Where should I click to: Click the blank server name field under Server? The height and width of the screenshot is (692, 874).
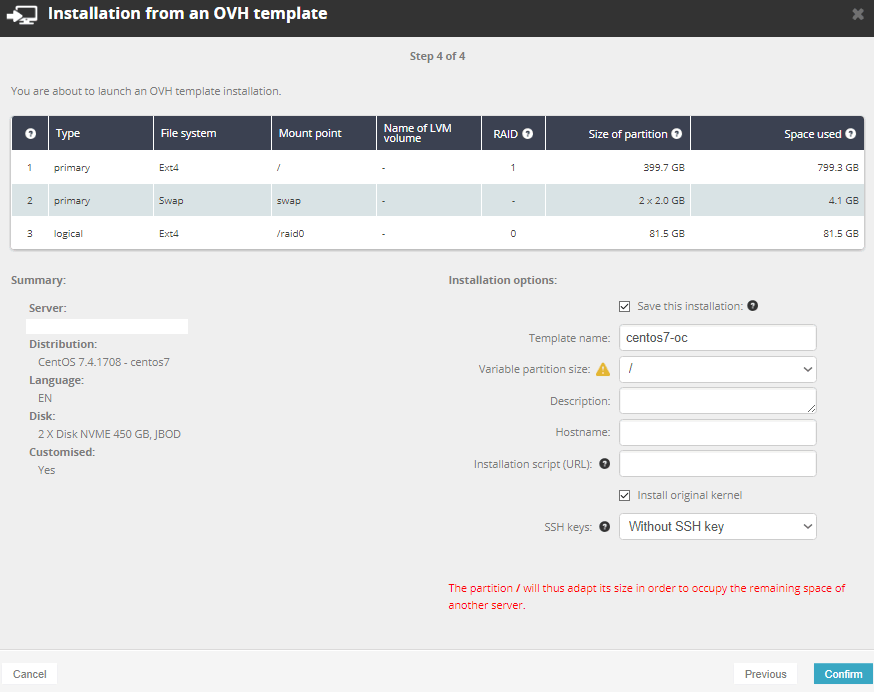pyautogui.click(x=107, y=326)
